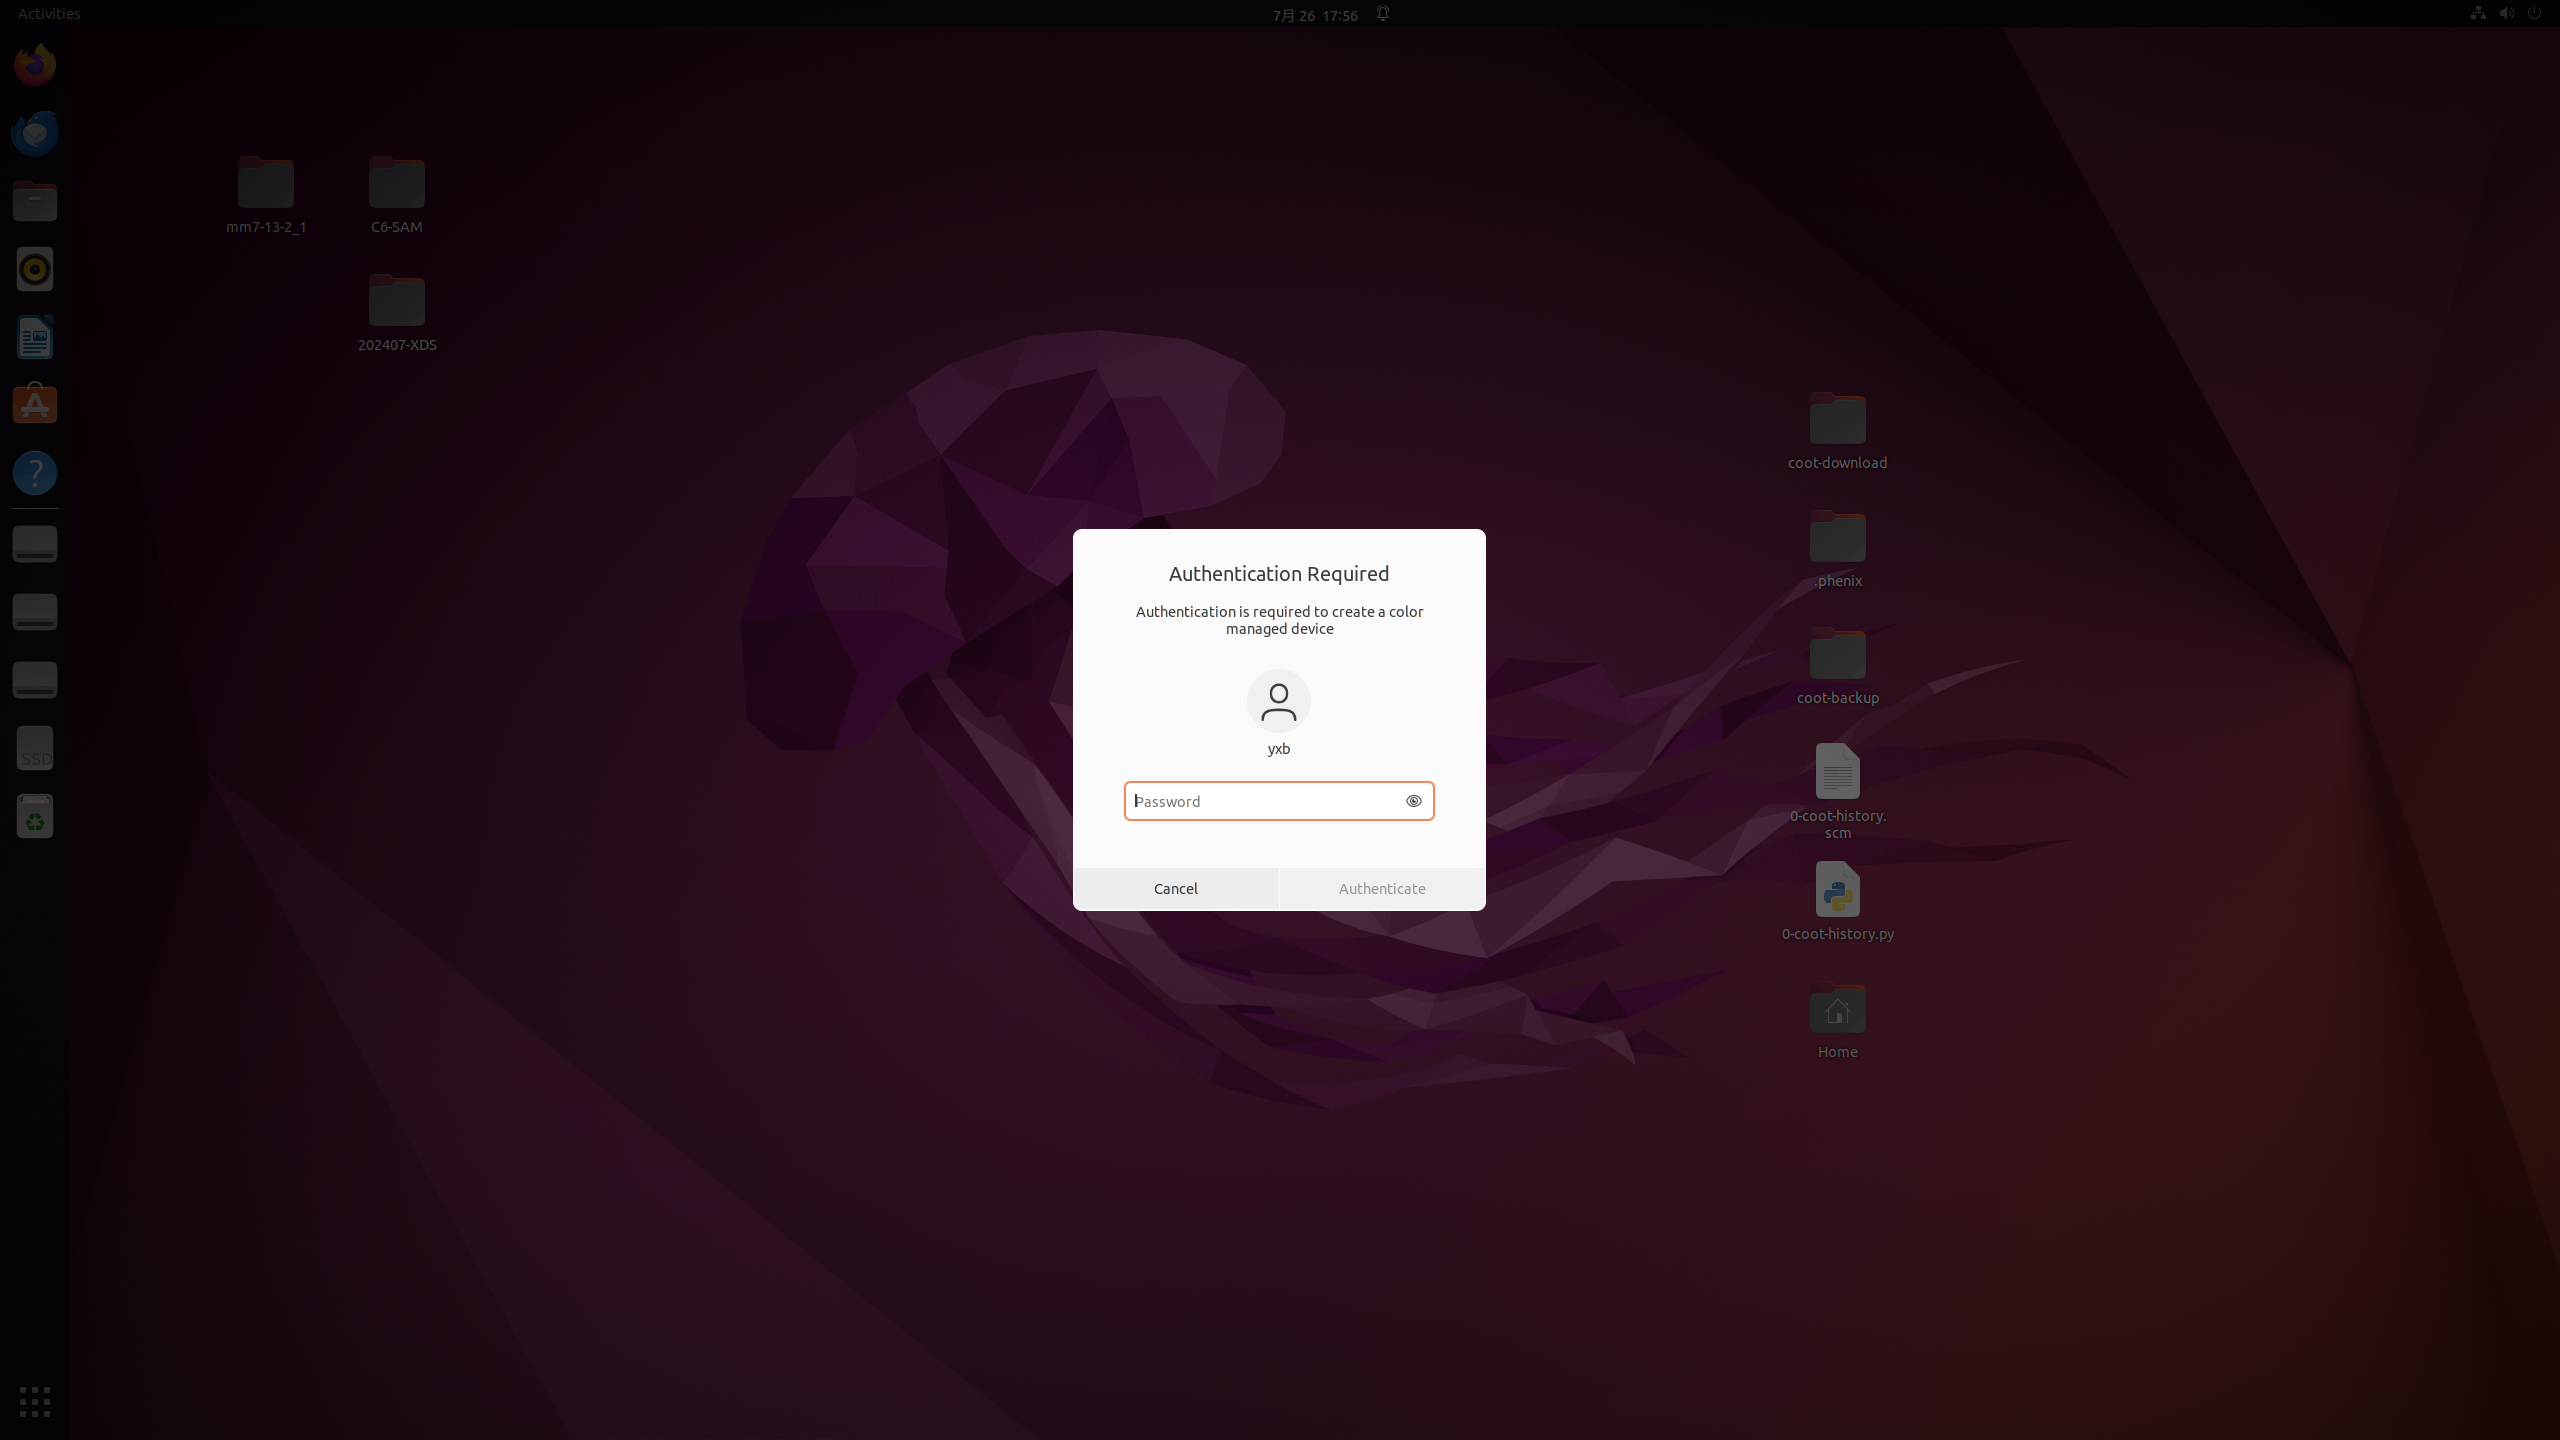Open the Home folder on the desktop
Image resolution: width=2560 pixels, height=1440 pixels.
click(1837, 1009)
